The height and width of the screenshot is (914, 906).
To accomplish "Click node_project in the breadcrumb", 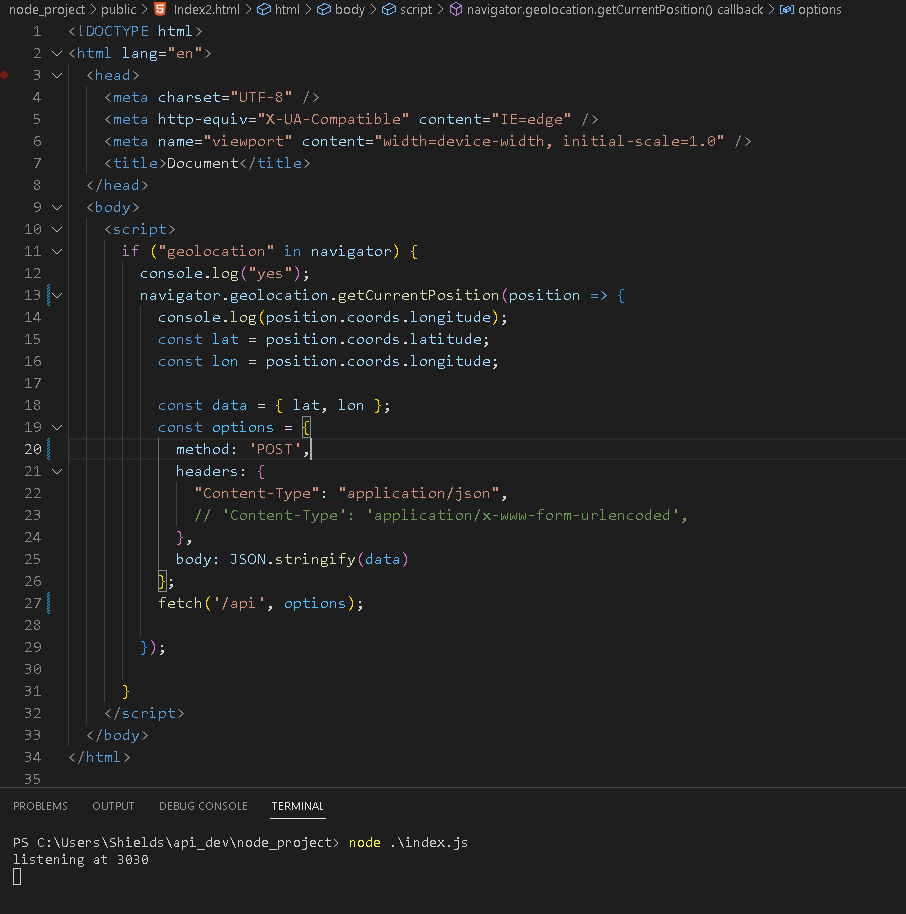I will point(47,10).
